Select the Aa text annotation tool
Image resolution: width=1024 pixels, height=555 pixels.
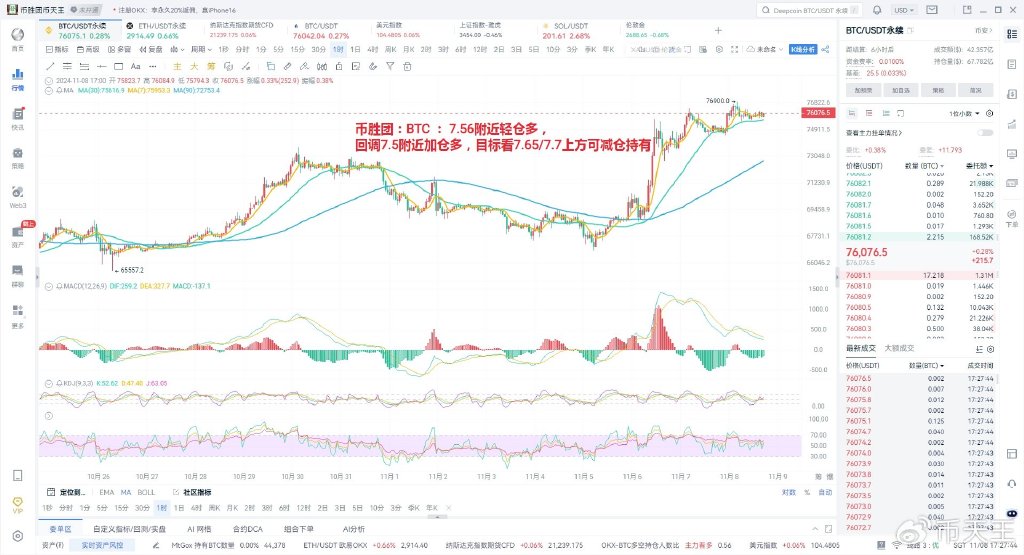[x=135, y=66]
